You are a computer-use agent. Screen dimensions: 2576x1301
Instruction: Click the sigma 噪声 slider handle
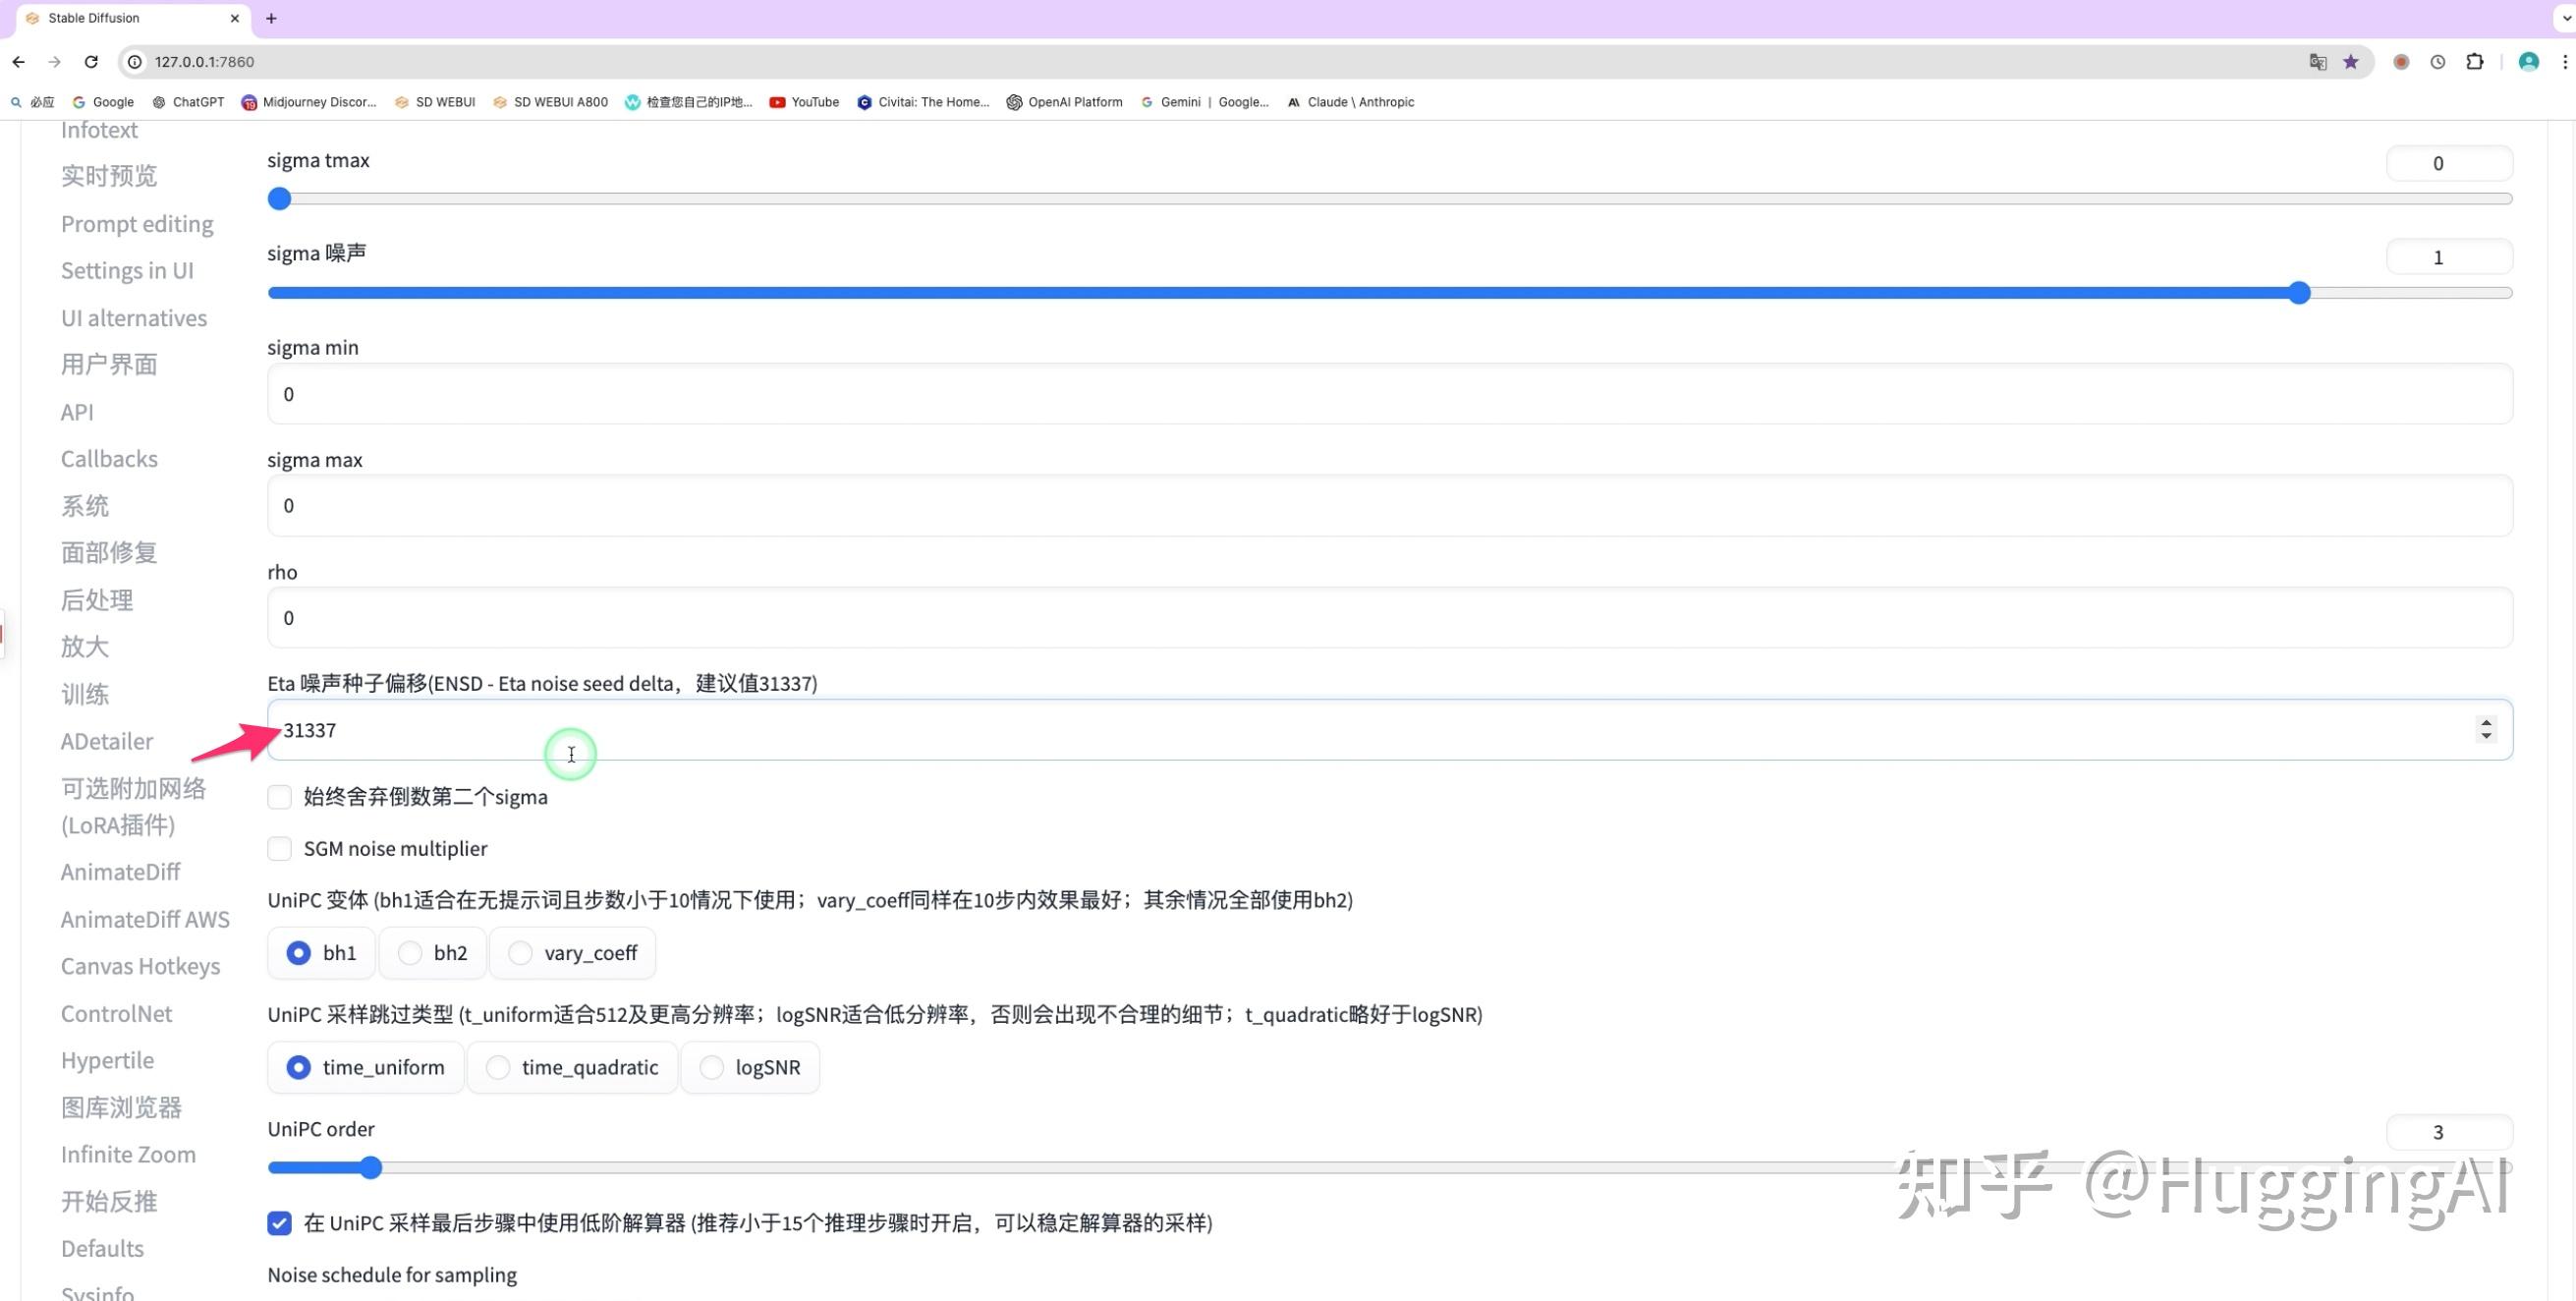(x=2301, y=292)
